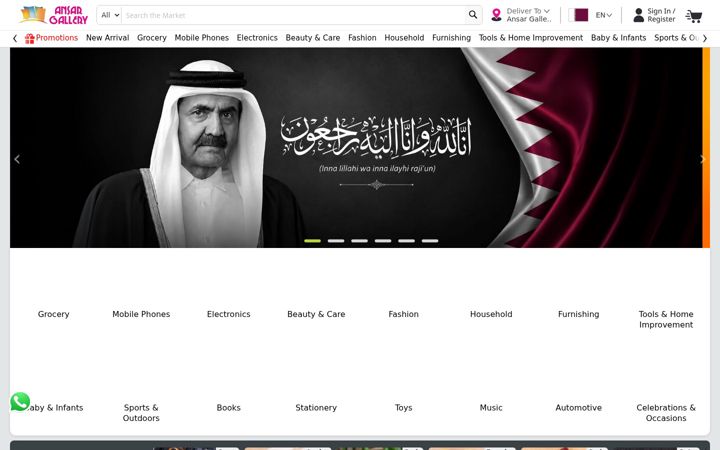Click the Ansar Gallery logo
This screenshot has width=720, height=450.
point(54,15)
